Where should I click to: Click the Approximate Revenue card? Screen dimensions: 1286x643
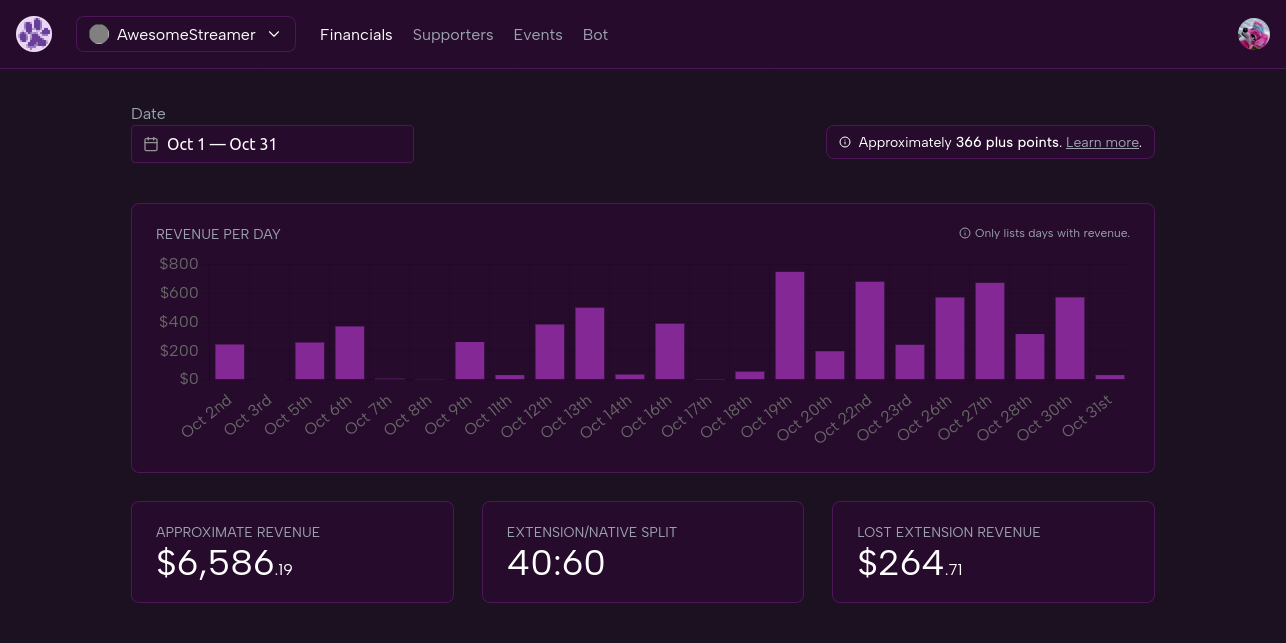pyautogui.click(x=292, y=551)
